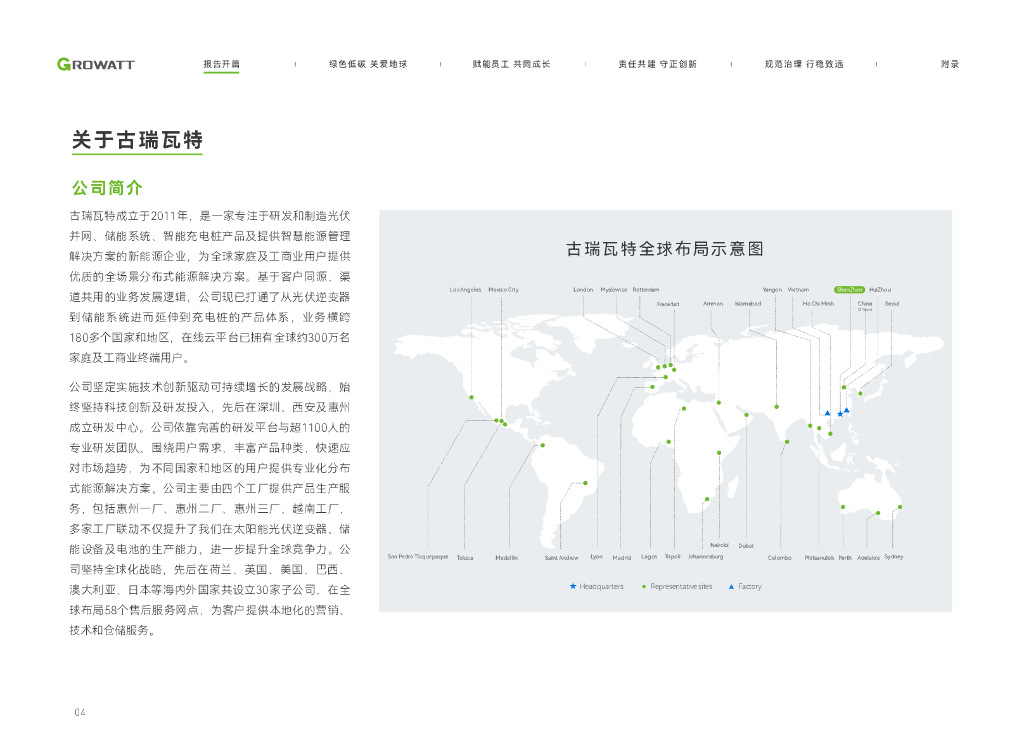This screenshot has width=1024, height=755.
Task: Click the Growatt logo
Action: click(96, 64)
